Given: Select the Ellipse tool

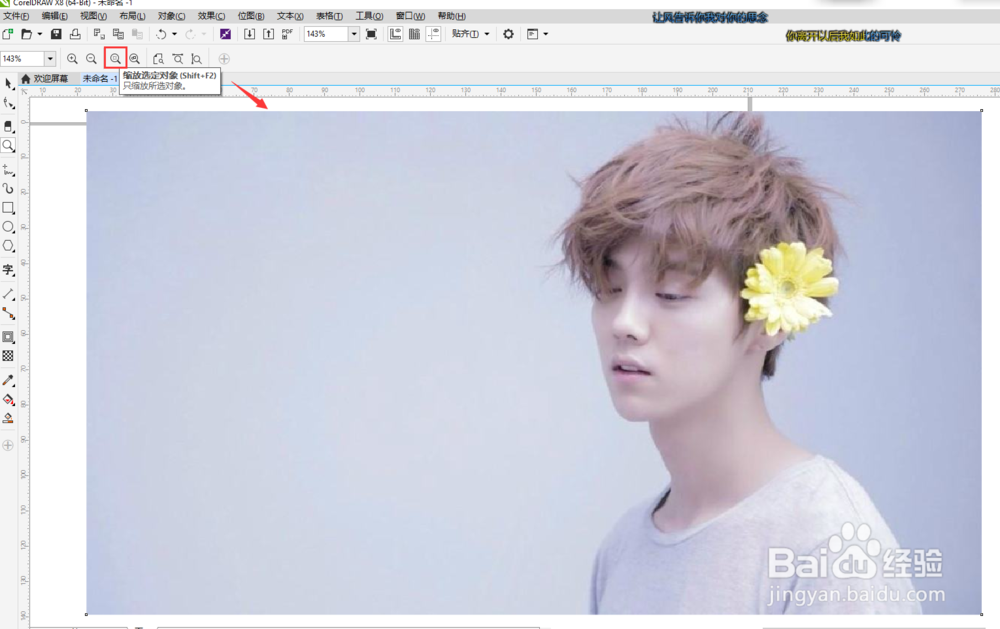Looking at the screenshot, I should [8, 227].
